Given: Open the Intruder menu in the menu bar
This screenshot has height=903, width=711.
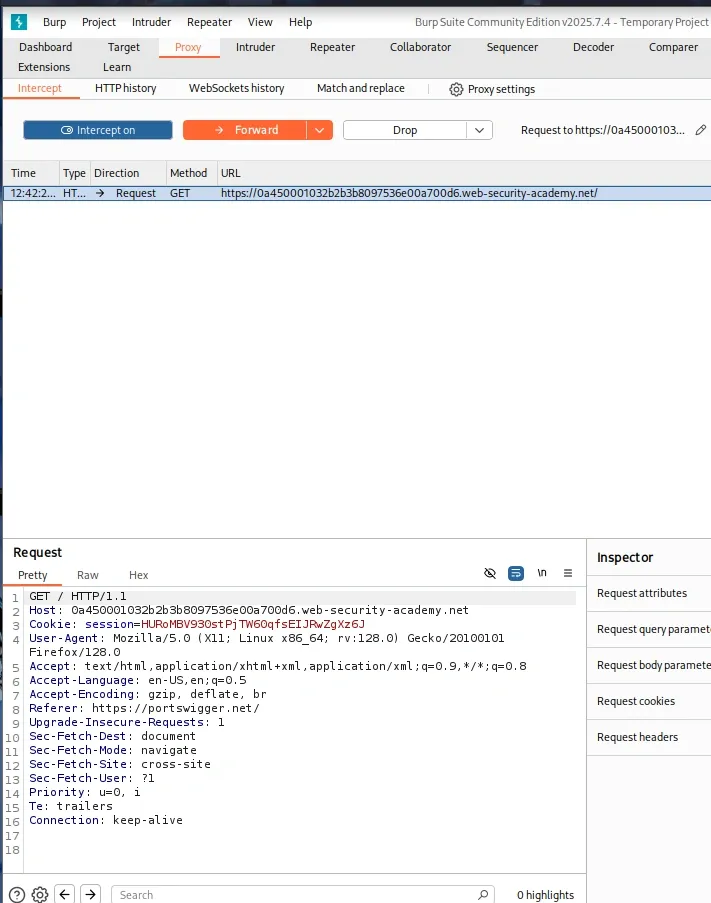Looking at the screenshot, I should [x=151, y=22].
